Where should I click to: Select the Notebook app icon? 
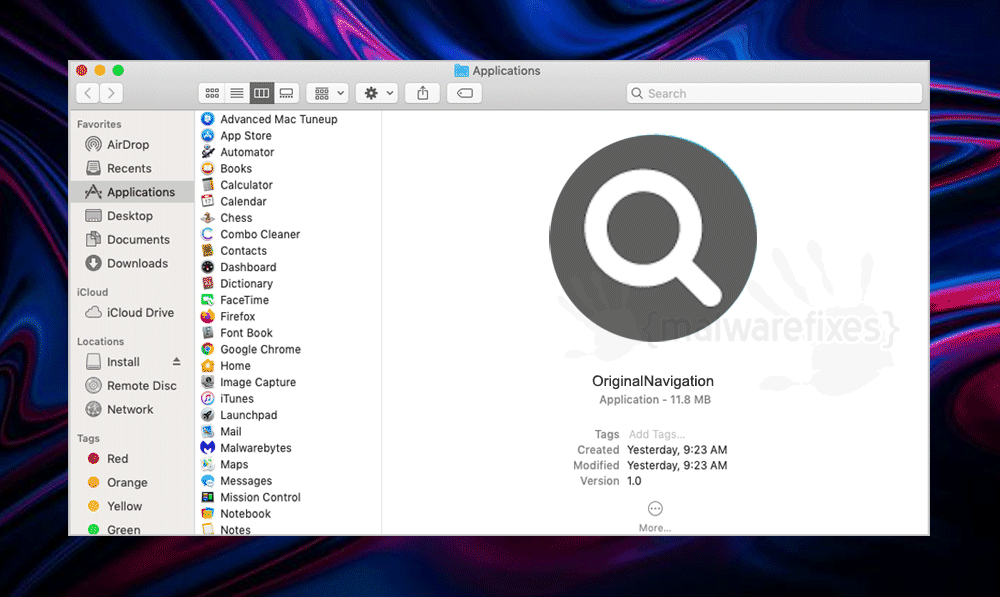207,513
